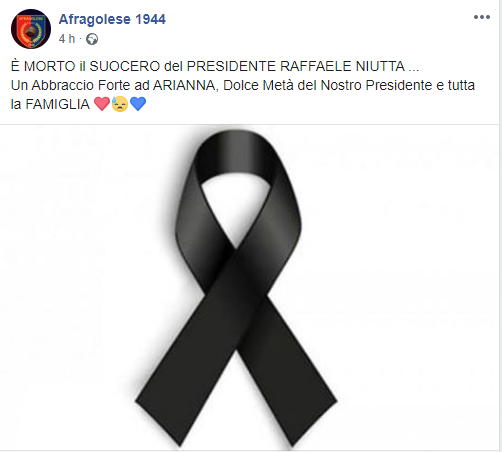Click the sad sweating face emoji
Viewport: 502px width, 452px height.
[120, 104]
